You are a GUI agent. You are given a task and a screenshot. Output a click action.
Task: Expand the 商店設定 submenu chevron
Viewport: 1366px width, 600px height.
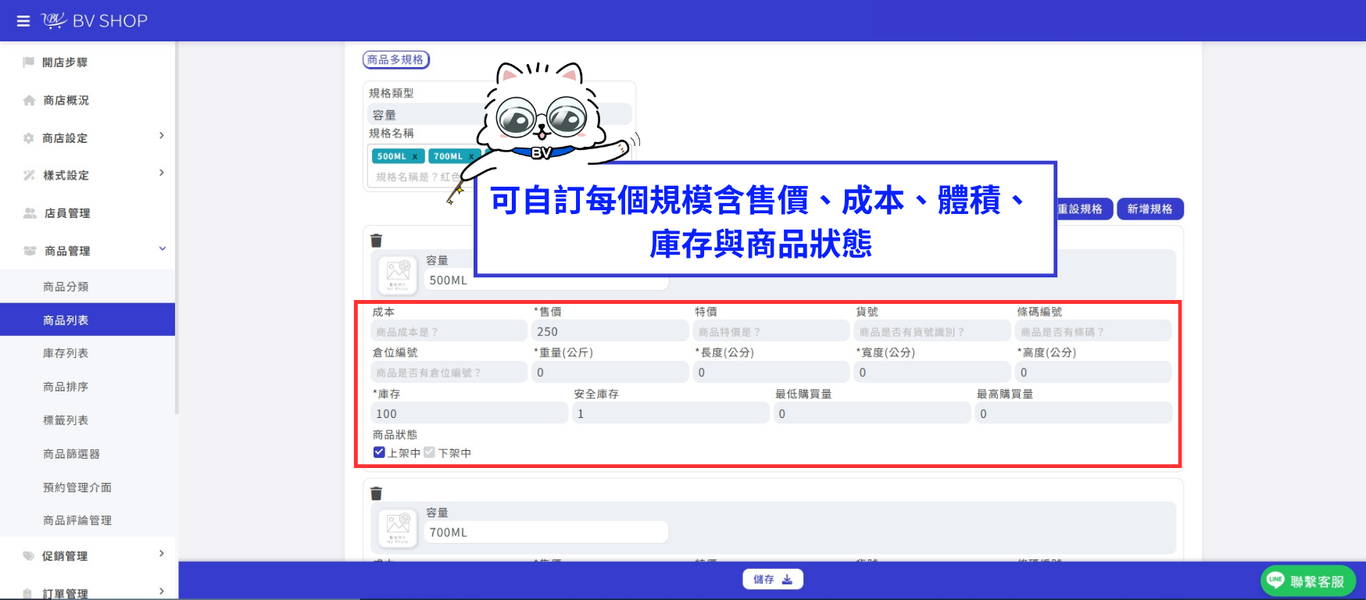(162, 136)
